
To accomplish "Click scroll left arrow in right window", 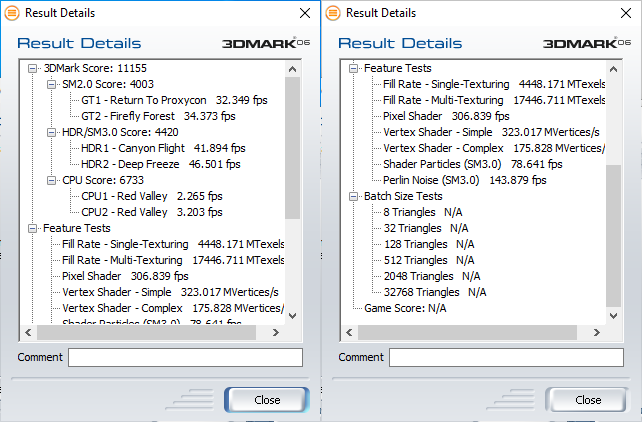I will (349, 332).
